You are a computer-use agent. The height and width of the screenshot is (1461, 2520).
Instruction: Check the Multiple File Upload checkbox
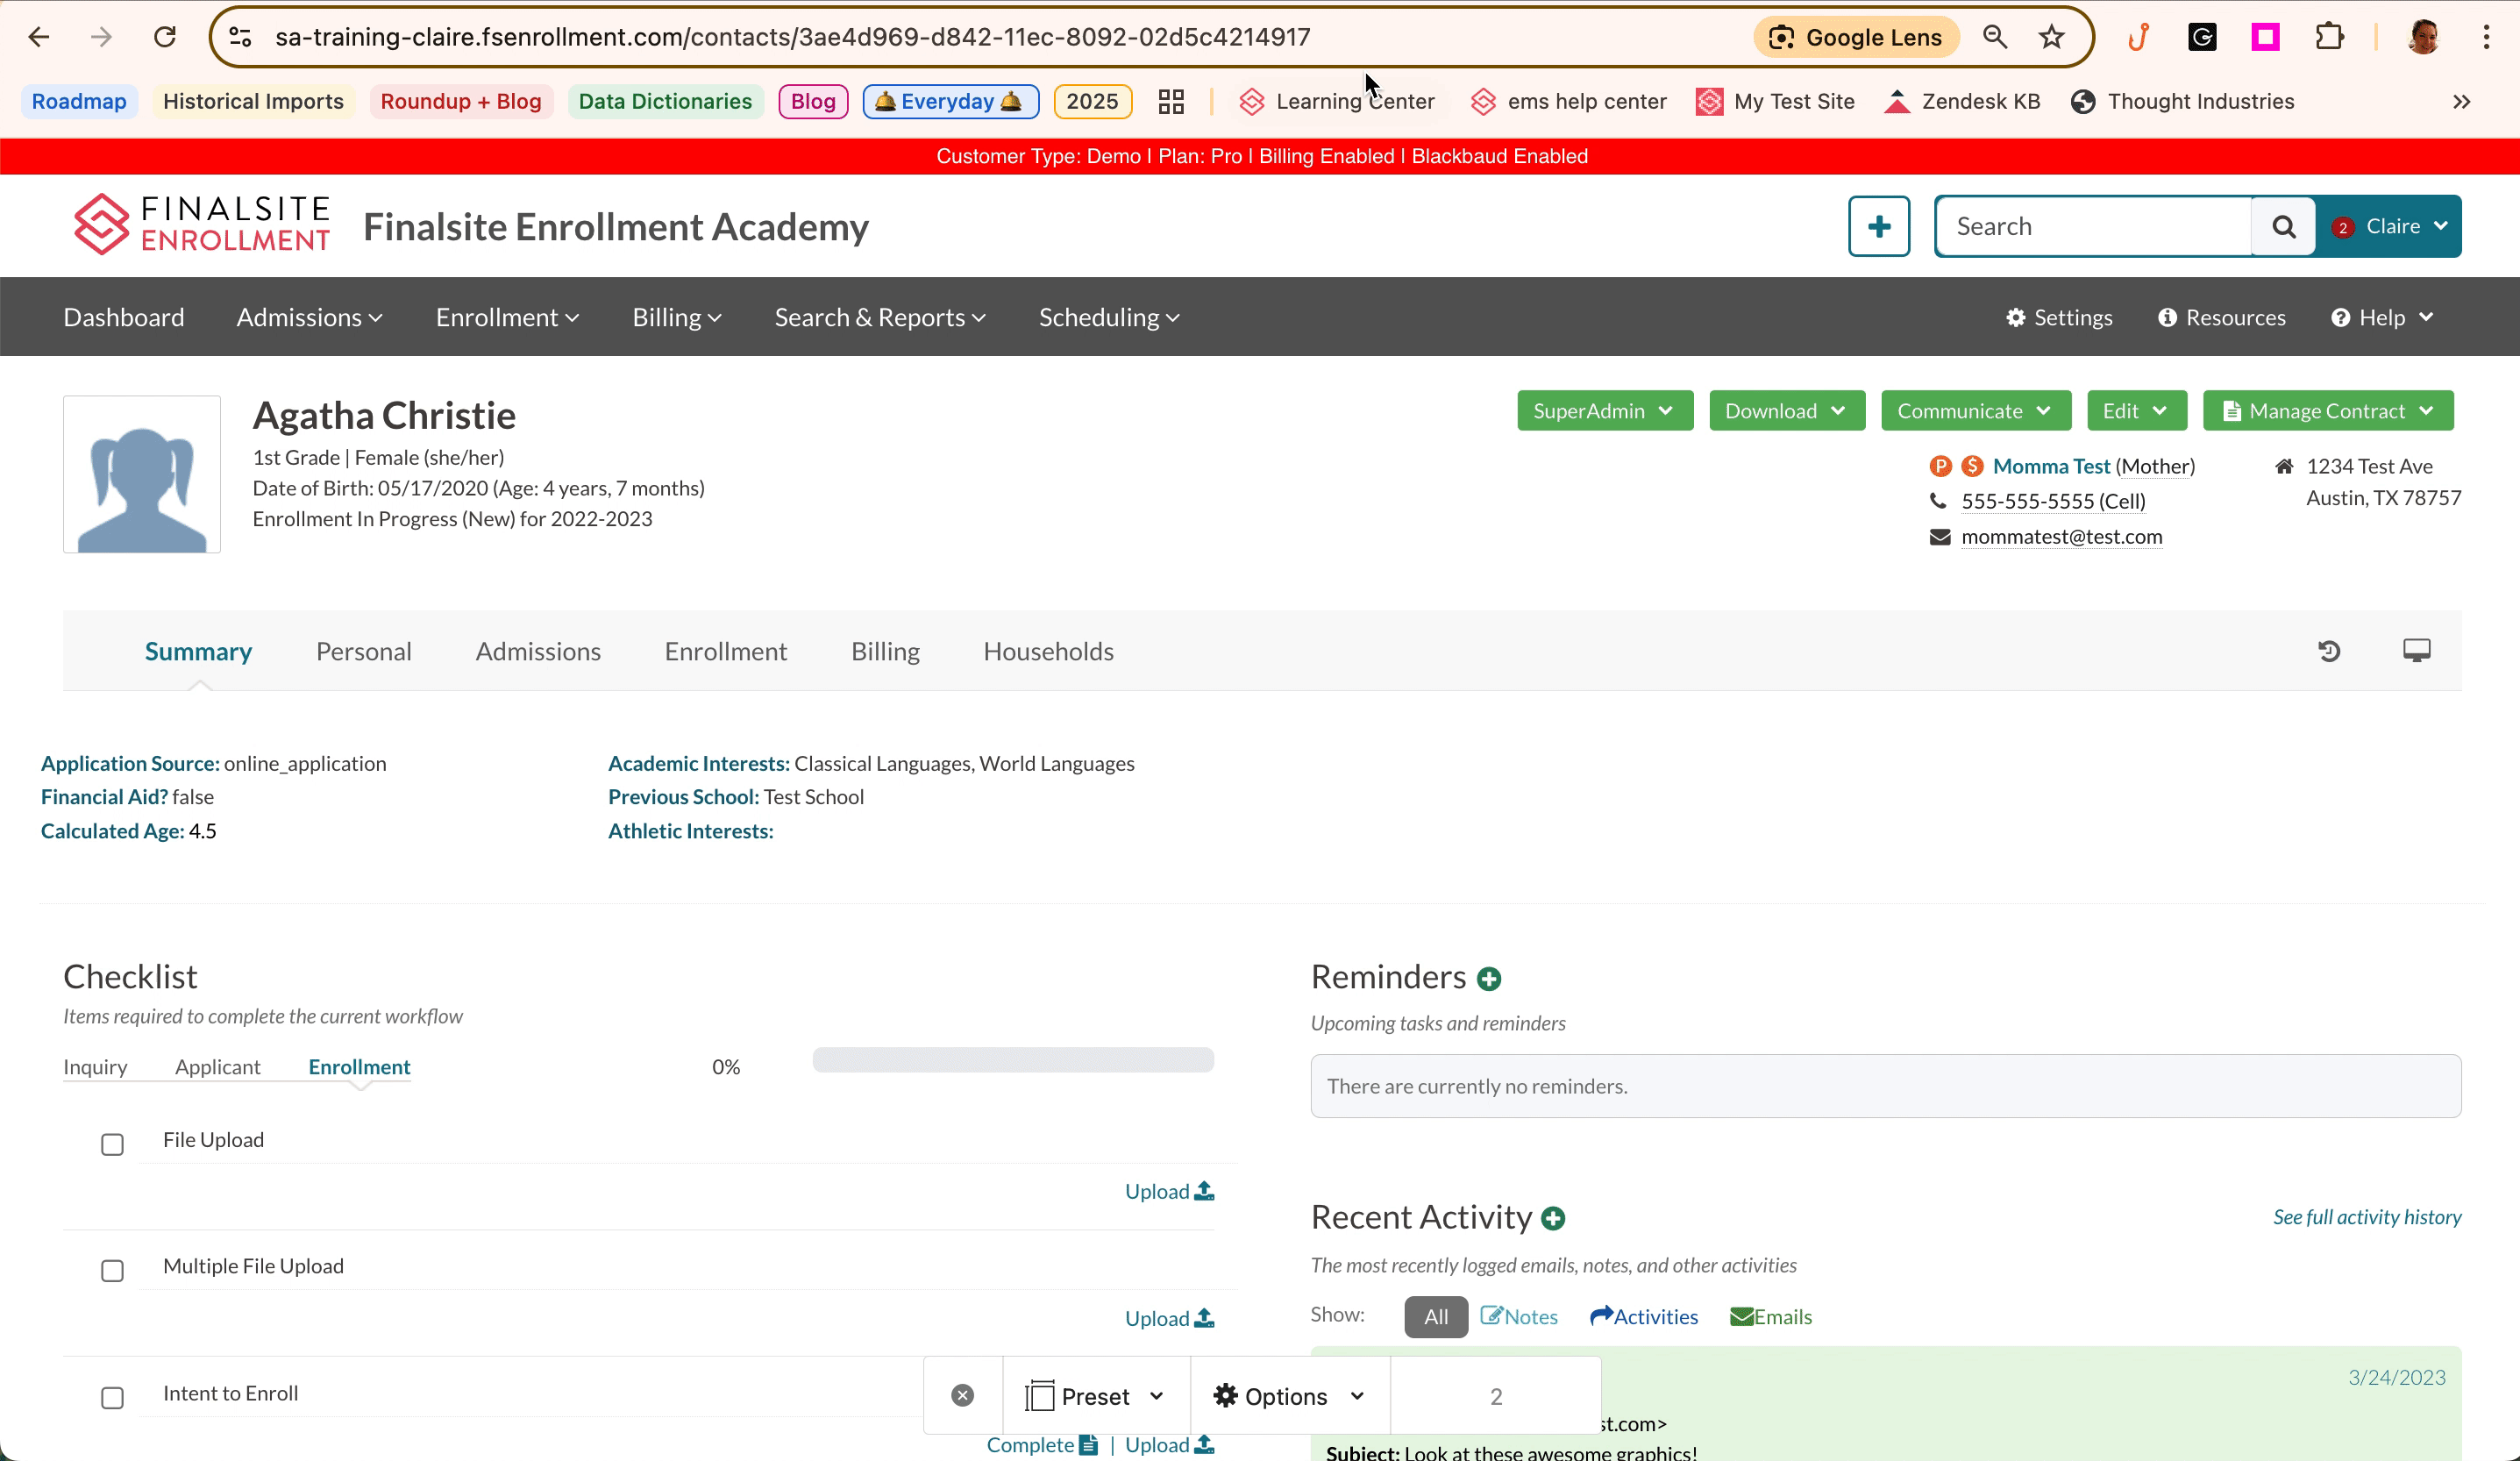112,1270
